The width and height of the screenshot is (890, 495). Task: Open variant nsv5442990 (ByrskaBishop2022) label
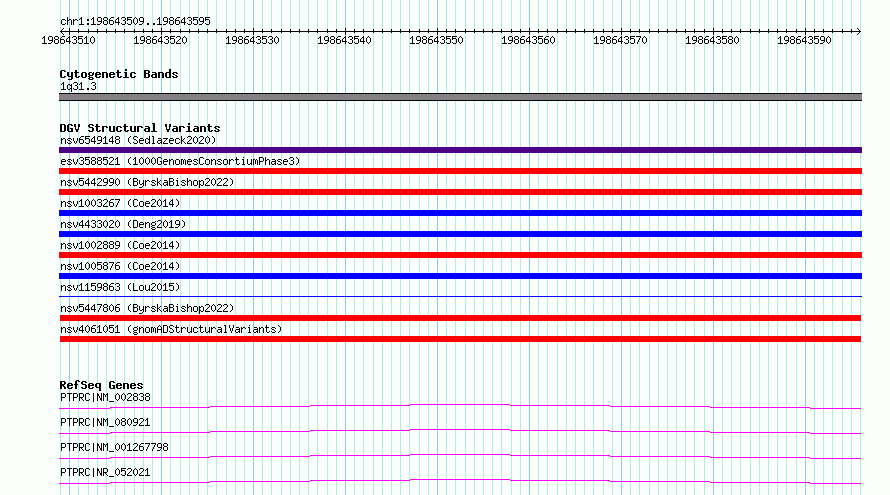147,182
